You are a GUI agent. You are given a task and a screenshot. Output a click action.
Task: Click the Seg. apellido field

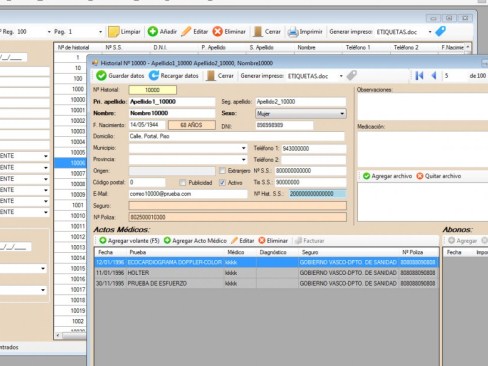coord(301,102)
